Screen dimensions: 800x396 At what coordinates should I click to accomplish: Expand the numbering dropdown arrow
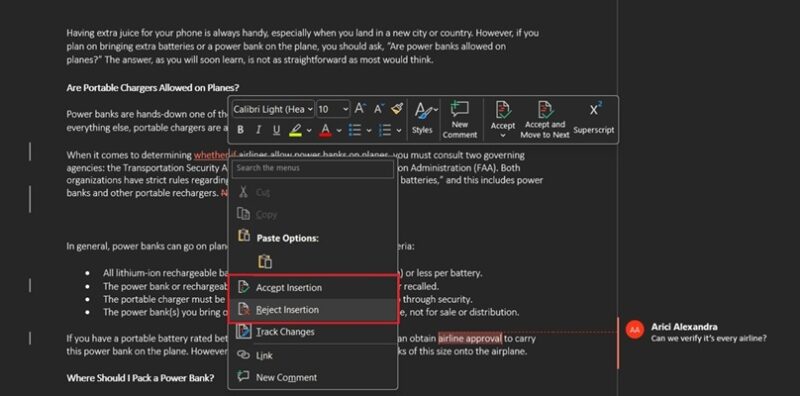tap(398, 131)
